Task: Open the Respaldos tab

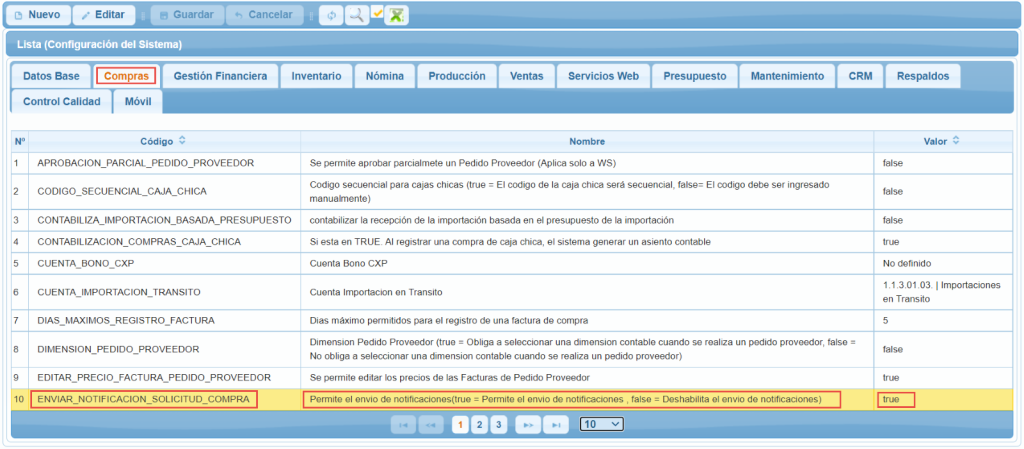Action: click(923, 76)
